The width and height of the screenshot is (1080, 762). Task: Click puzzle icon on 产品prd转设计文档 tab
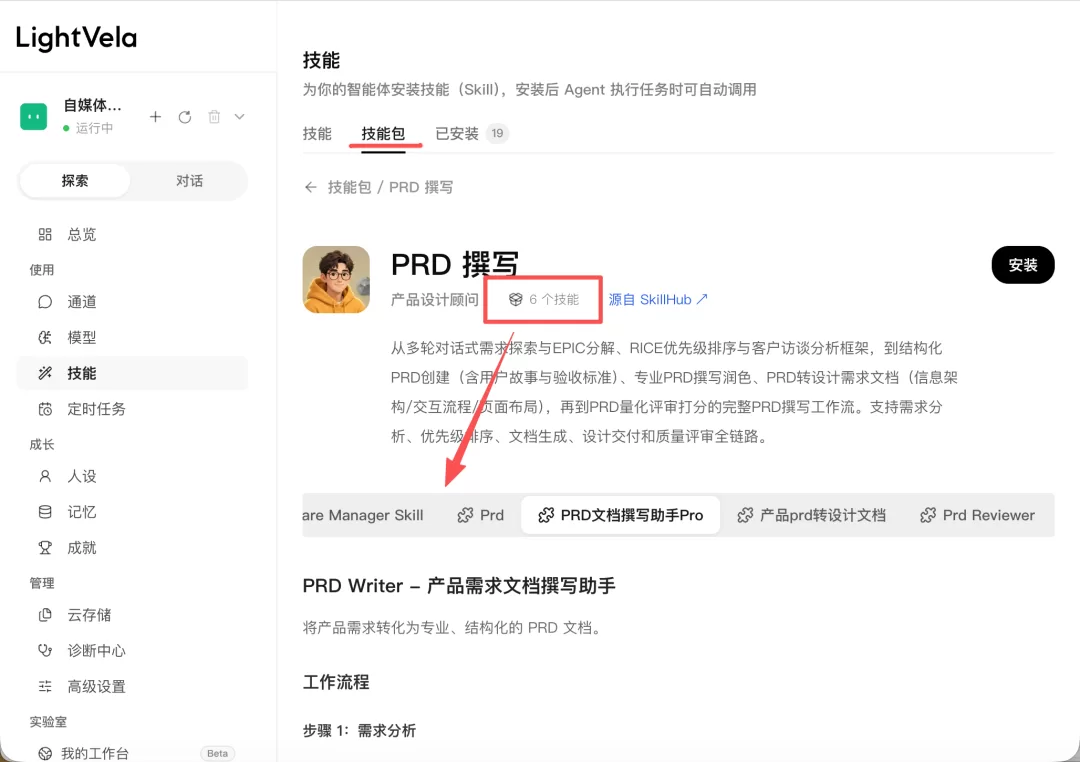745,515
